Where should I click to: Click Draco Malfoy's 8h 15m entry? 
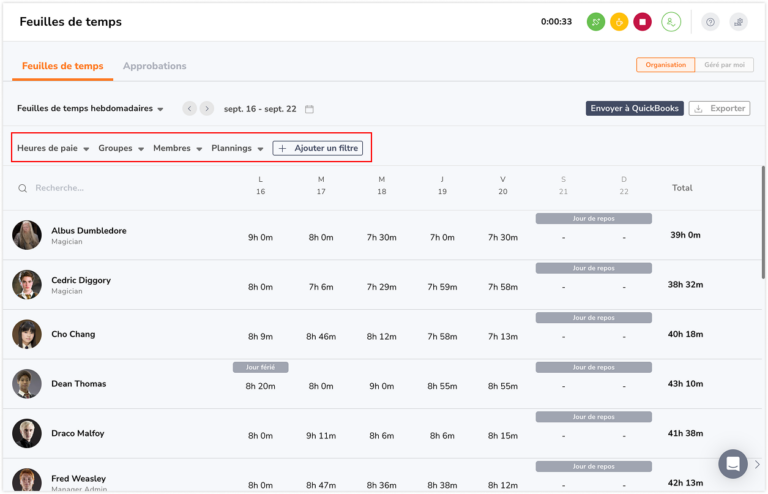point(503,436)
